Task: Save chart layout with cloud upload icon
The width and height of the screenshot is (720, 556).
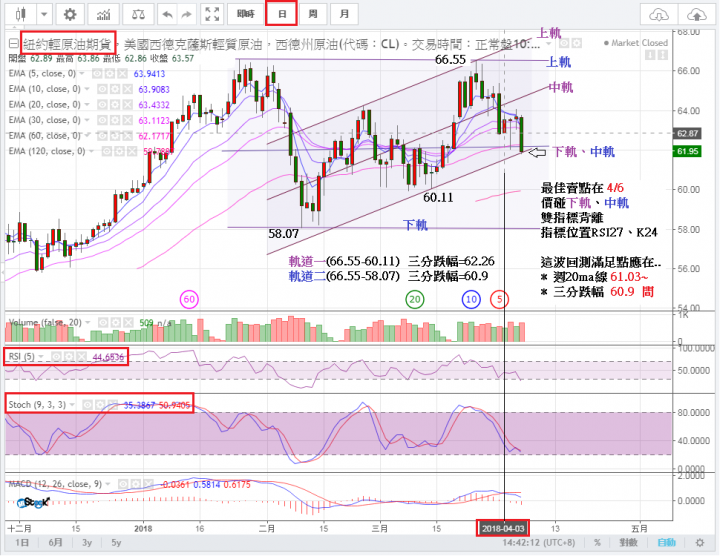Action: pyautogui.click(x=697, y=15)
